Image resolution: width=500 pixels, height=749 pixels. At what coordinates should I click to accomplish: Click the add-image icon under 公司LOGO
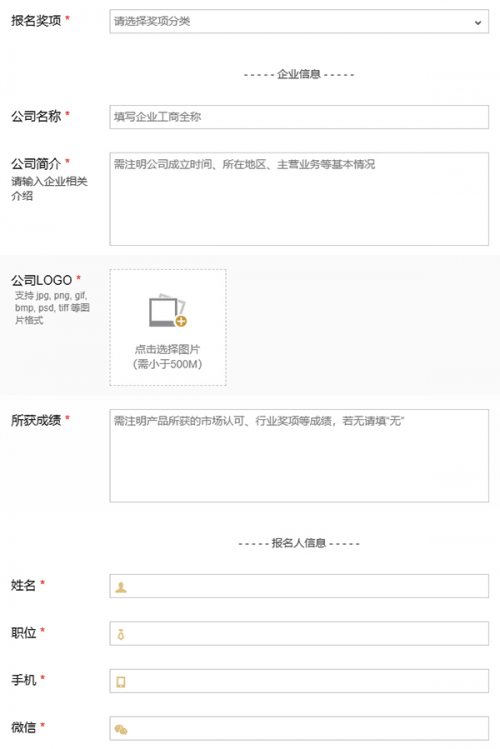168,311
